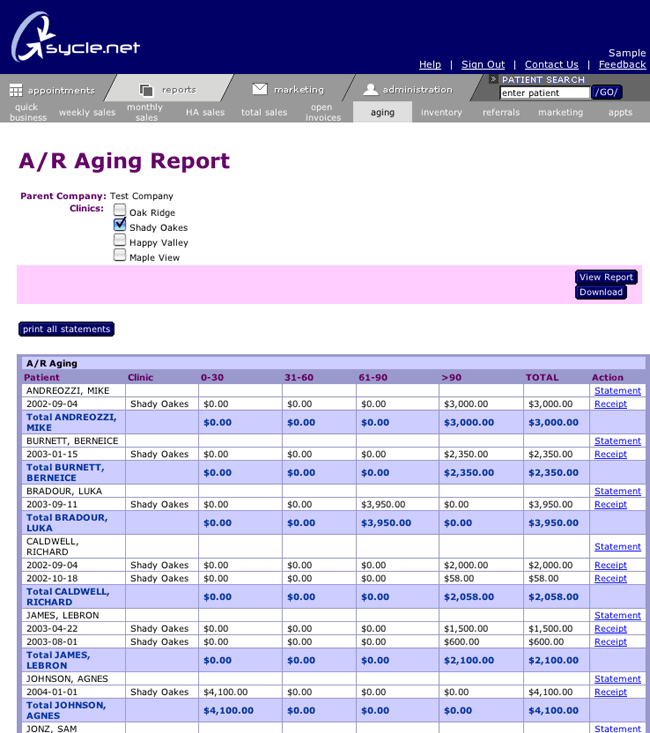This screenshot has height=733, width=650.
Task: Click the administration person icon
Action: (x=370, y=89)
